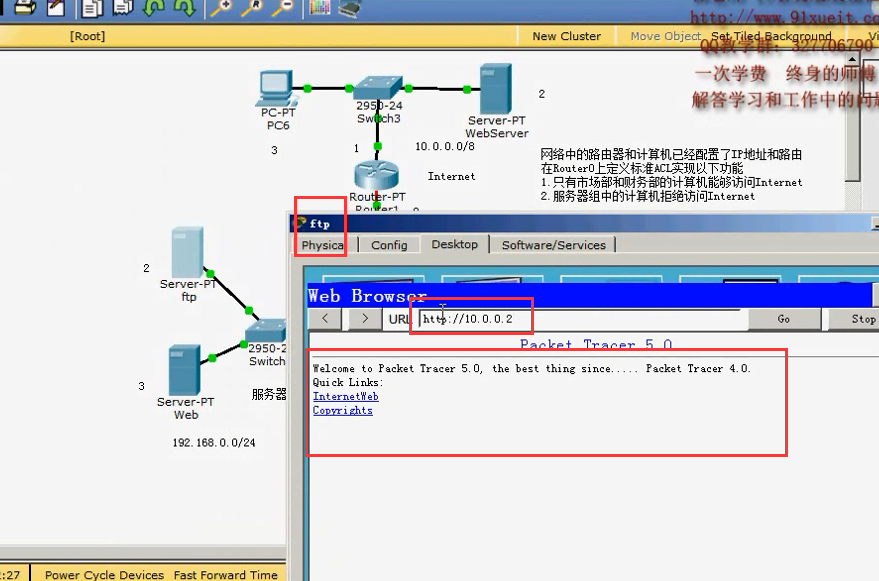
Task: Click the Stop button in Web Browser
Action: coord(856,319)
